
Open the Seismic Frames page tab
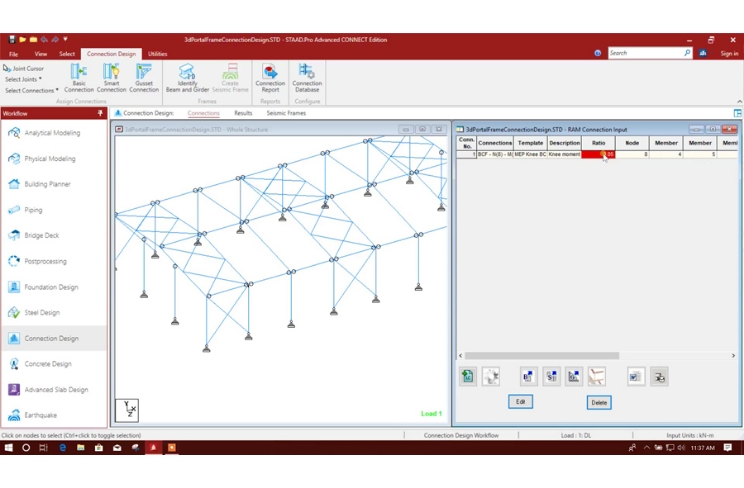(x=286, y=113)
